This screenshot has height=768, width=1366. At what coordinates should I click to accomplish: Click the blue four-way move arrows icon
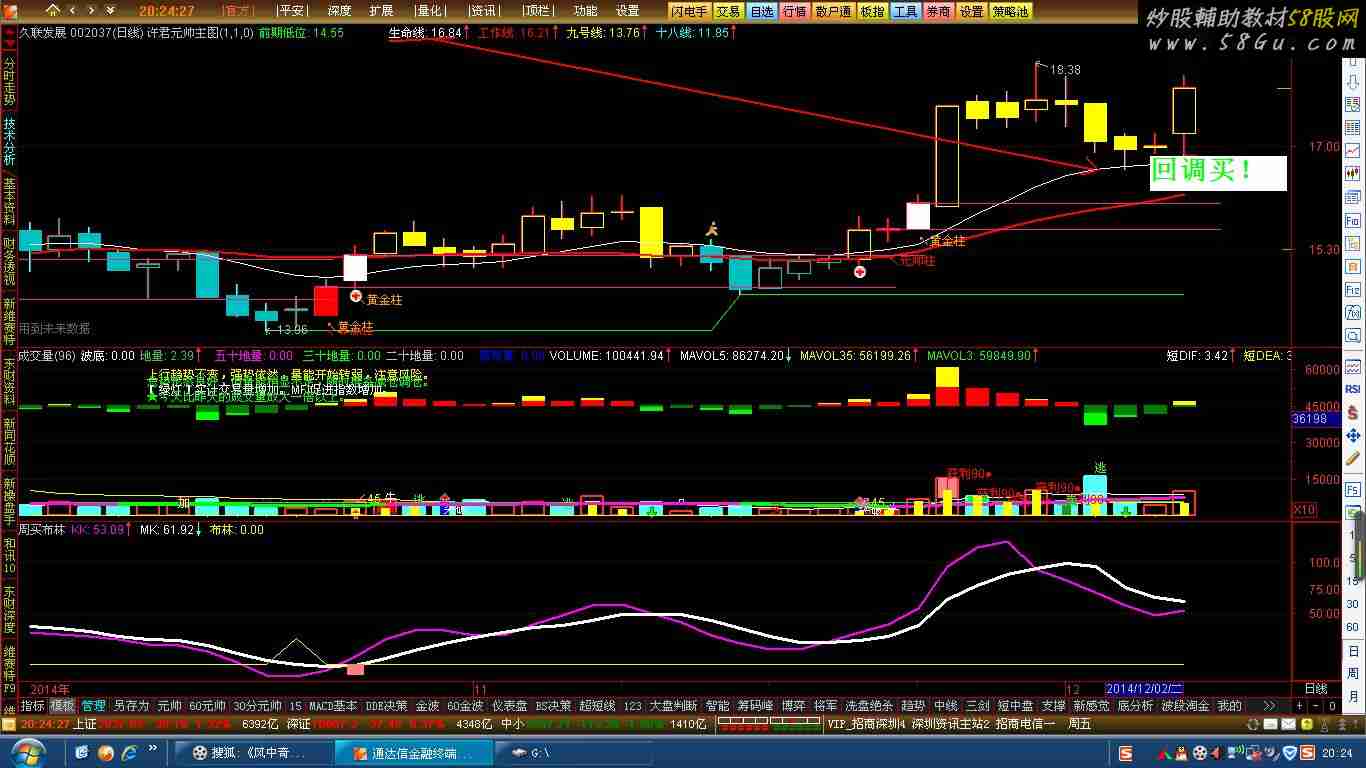[1353, 436]
